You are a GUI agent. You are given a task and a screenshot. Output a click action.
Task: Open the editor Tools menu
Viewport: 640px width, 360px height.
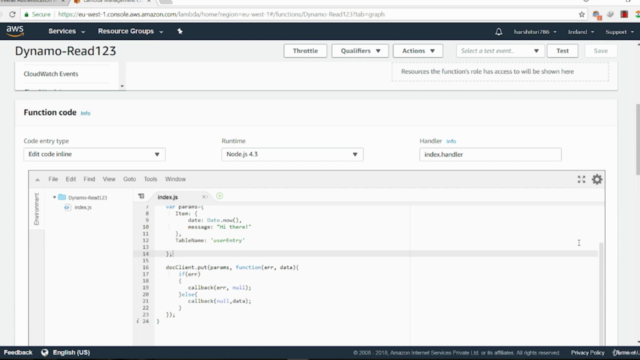point(150,179)
